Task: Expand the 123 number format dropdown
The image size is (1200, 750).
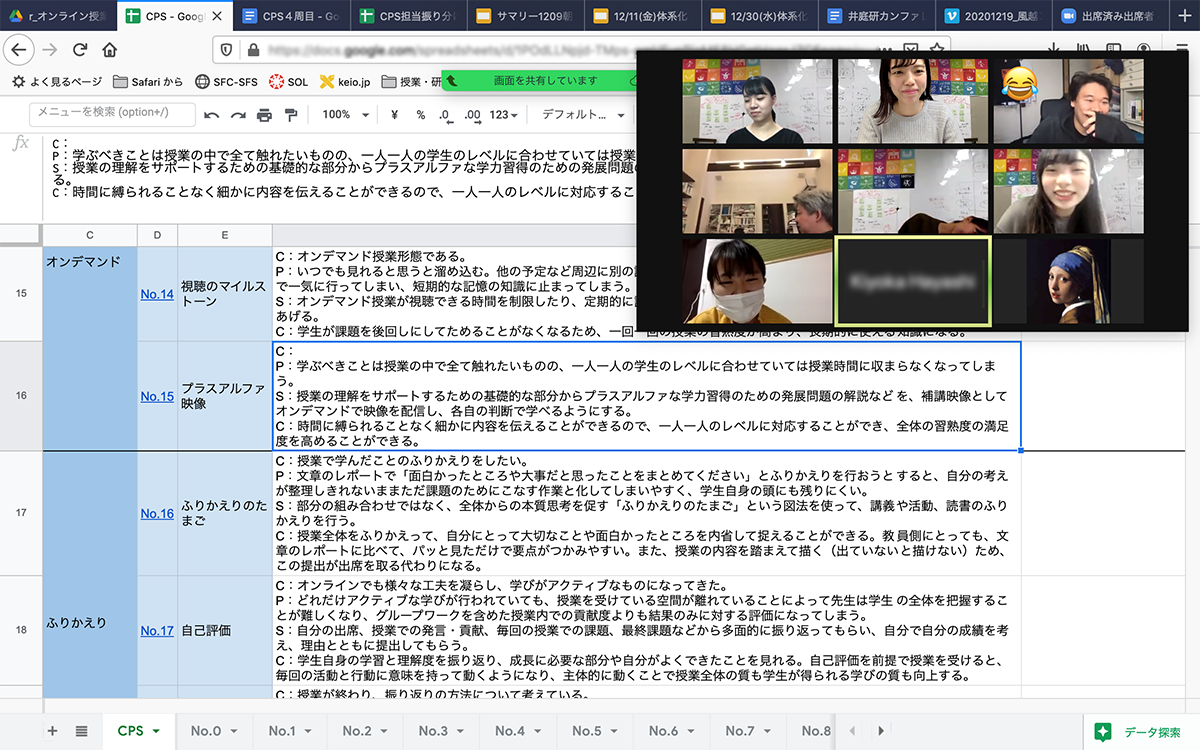Action: click(x=504, y=115)
